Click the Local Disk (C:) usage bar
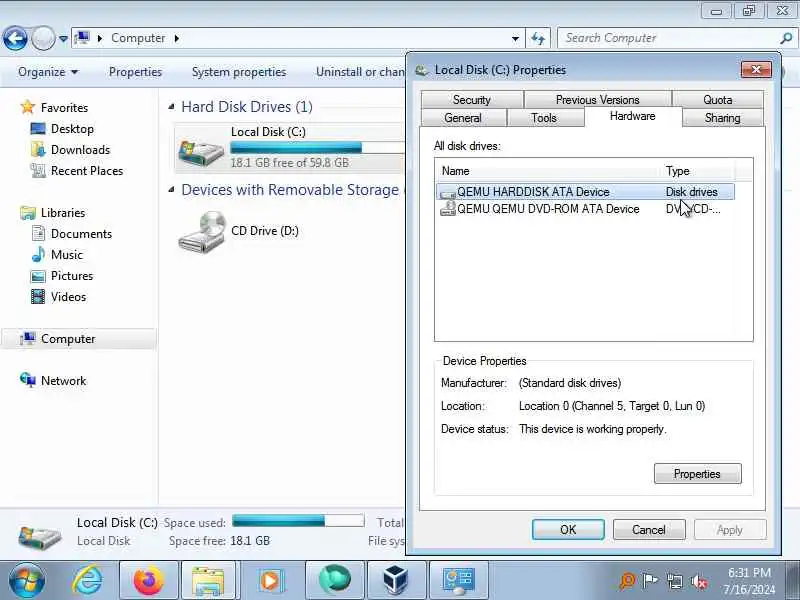 pyautogui.click(x=317, y=148)
